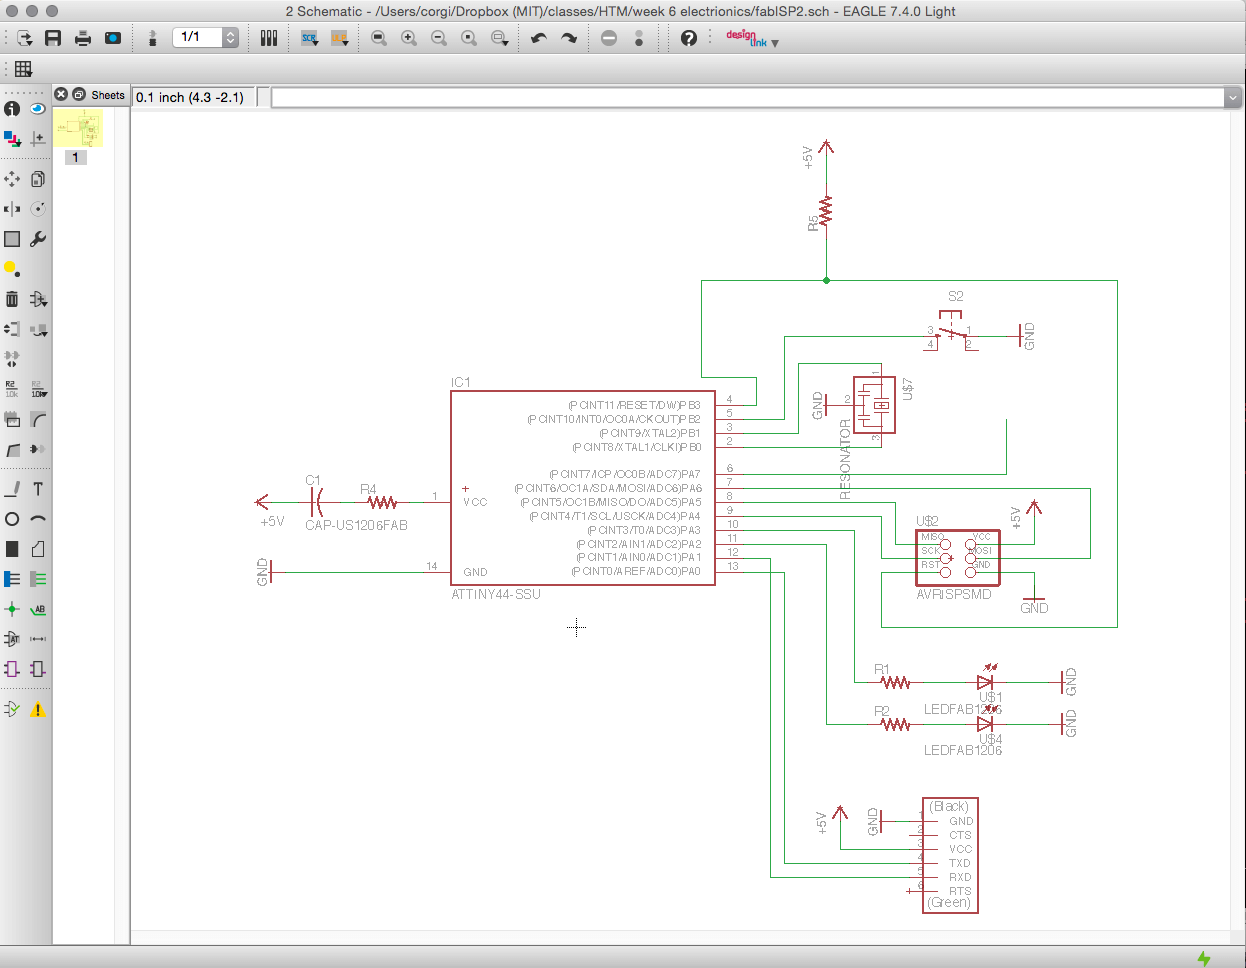The image size is (1246, 968).
Task: Select the Mark crosshair-plus tool
Action: click(x=38, y=138)
